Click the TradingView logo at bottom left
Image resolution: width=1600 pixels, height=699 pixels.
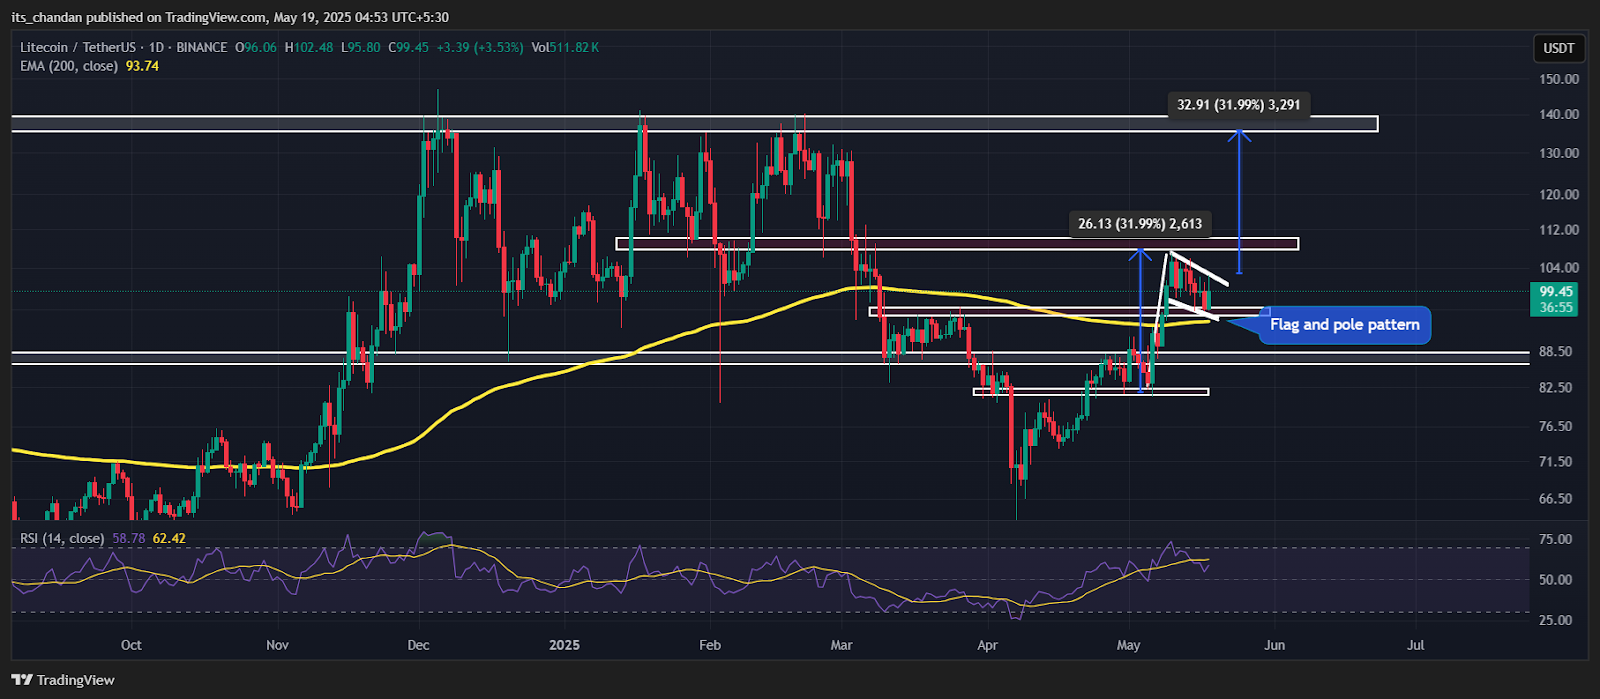(62, 680)
